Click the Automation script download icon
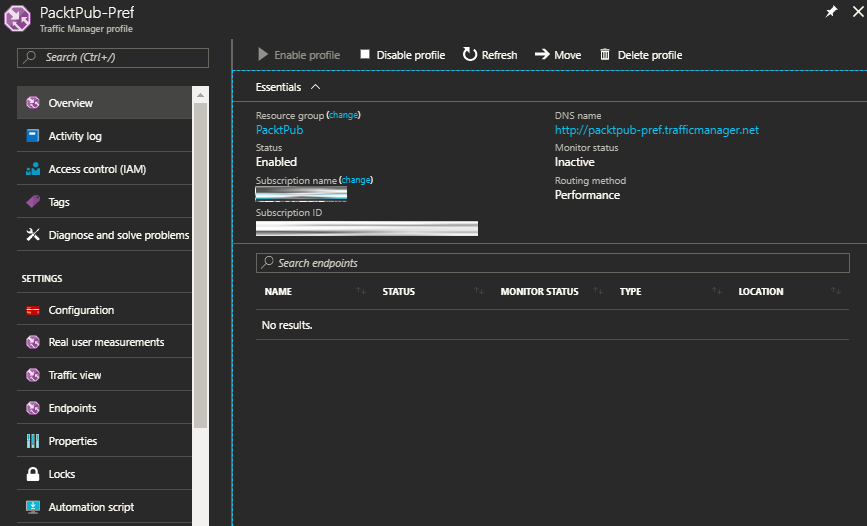 click(x=33, y=507)
